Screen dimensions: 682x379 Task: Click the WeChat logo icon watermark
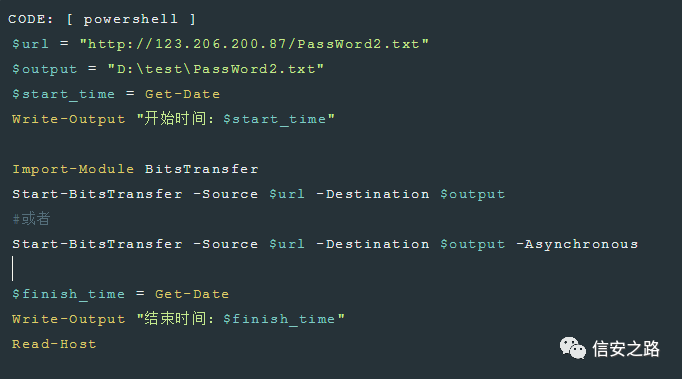(x=572, y=349)
